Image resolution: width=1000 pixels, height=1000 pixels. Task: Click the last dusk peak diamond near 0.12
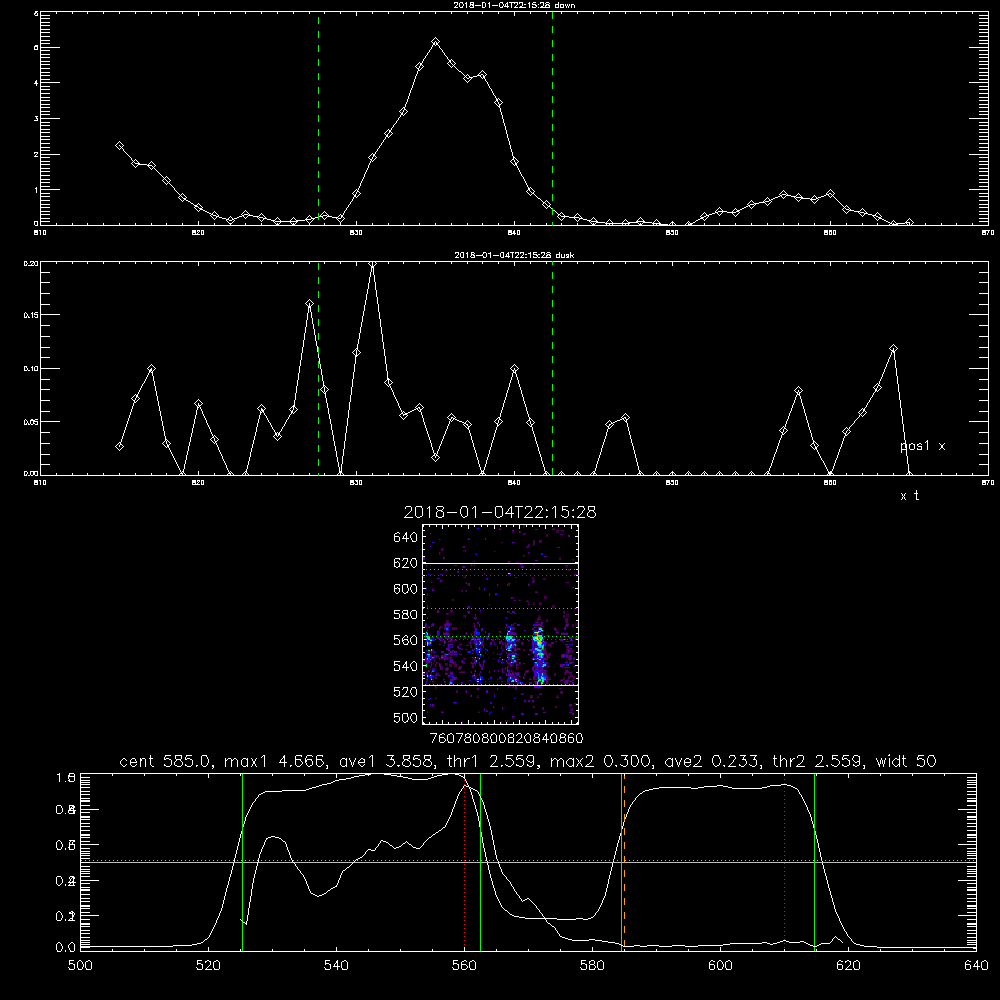[x=893, y=349]
